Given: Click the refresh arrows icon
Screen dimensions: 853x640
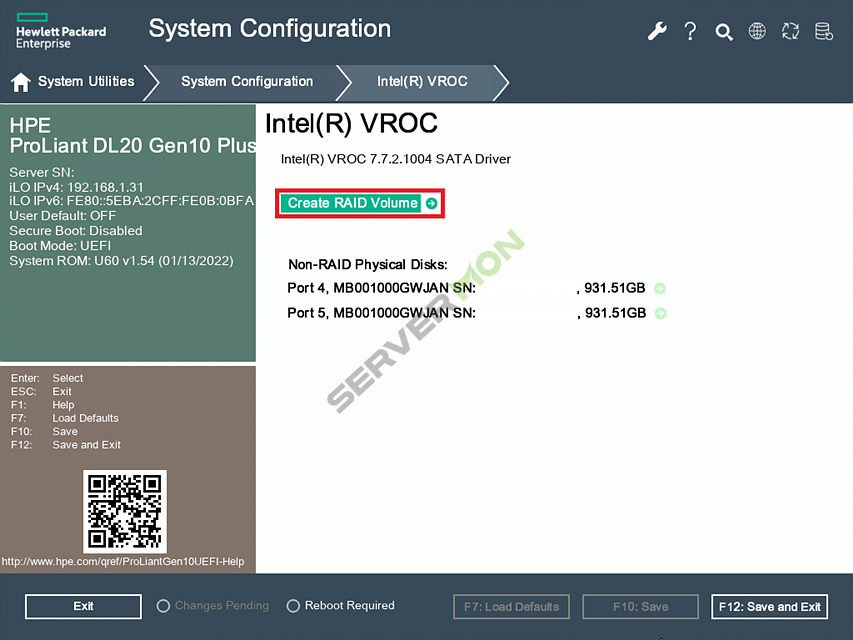Looking at the screenshot, I should point(790,31).
